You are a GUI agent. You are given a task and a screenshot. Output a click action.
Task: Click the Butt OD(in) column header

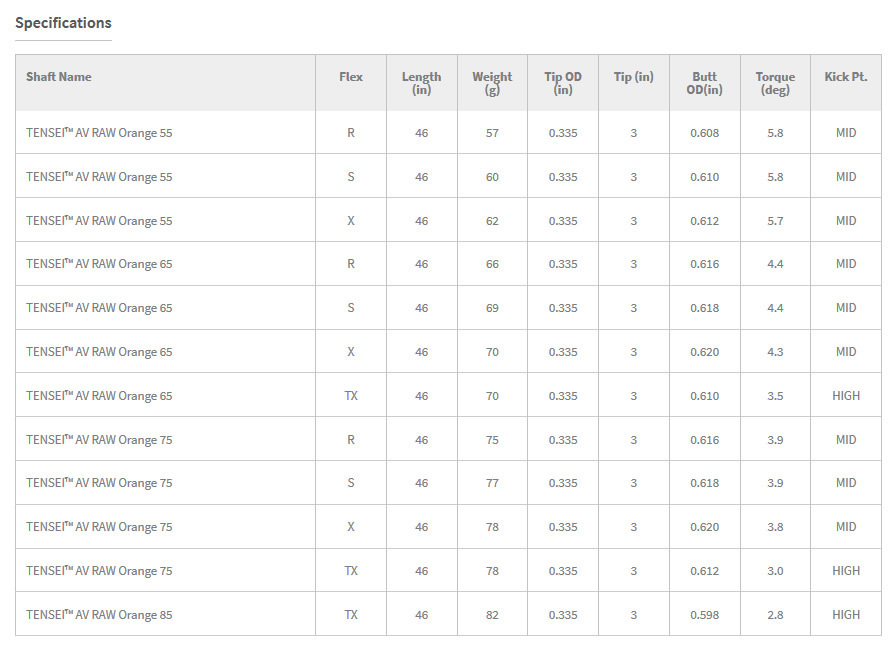704,83
